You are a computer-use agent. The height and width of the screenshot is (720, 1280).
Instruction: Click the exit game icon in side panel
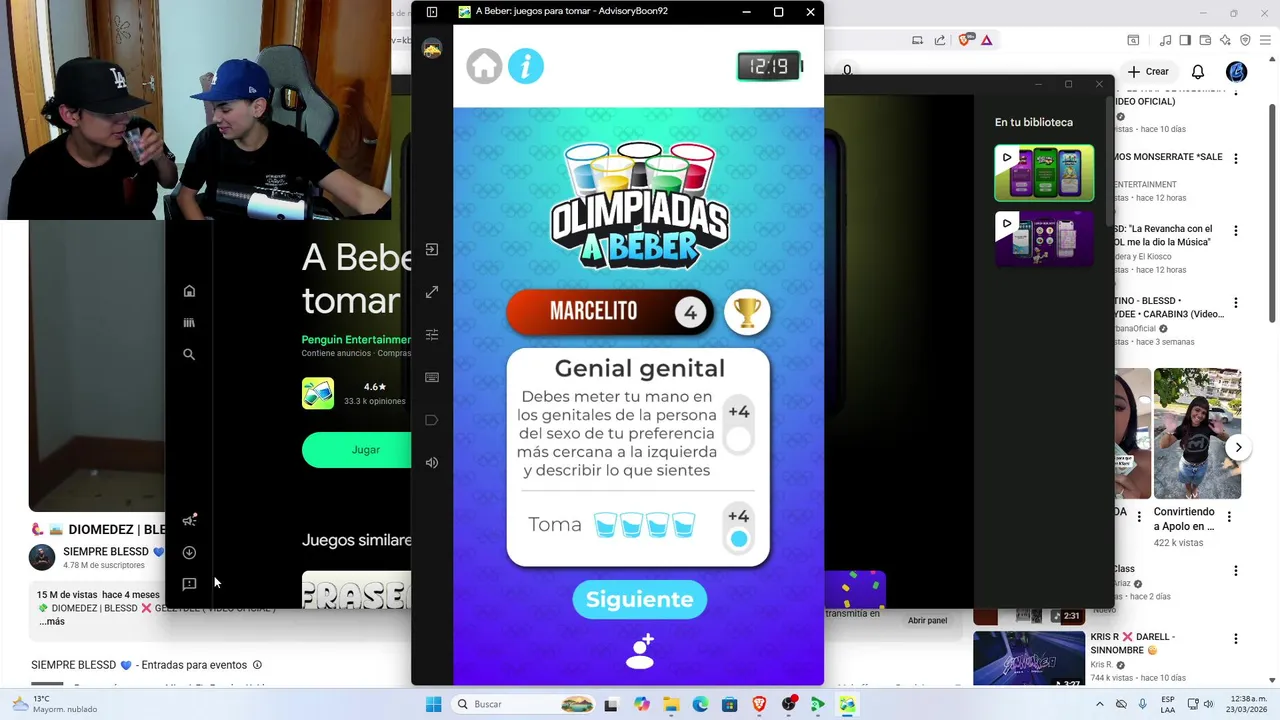coord(432,249)
